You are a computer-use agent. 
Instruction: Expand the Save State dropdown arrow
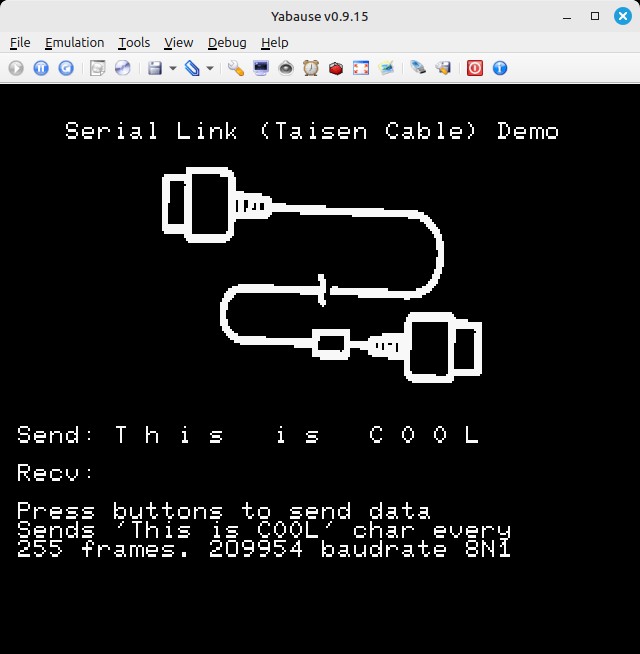[x=173, y=68]
